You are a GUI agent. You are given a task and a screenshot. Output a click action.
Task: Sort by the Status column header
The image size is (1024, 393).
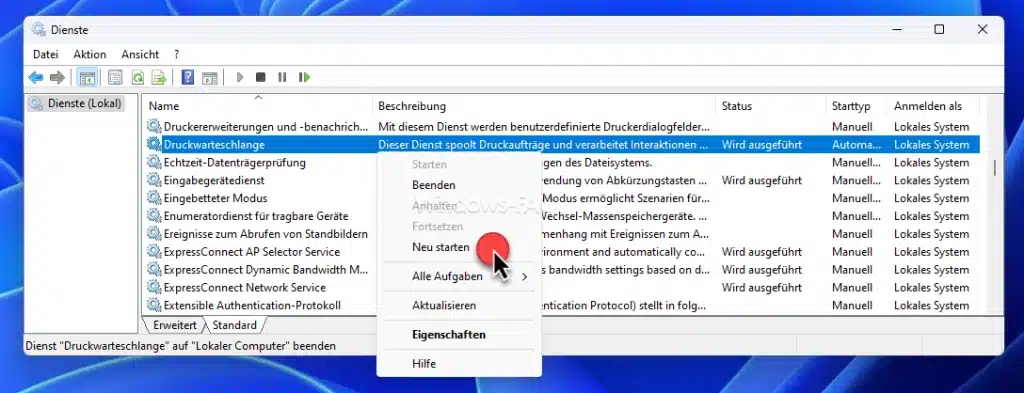click(x=771, y=106)
